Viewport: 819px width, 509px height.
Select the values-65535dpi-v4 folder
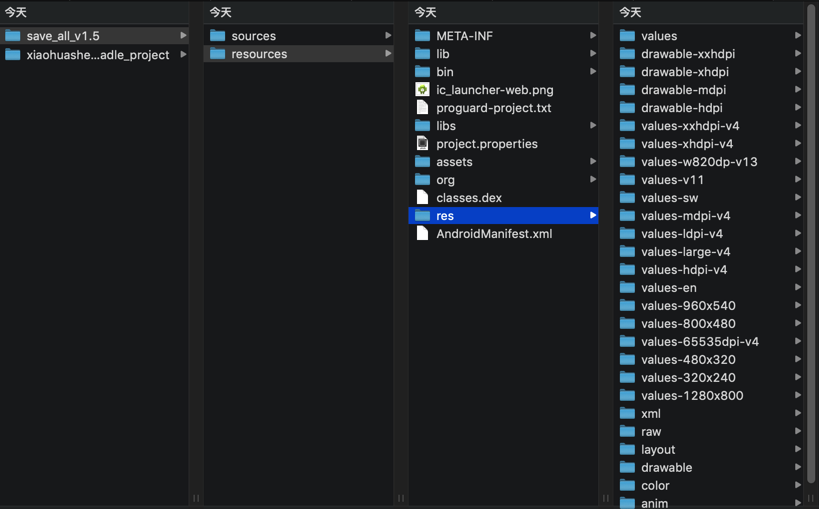pyautogui.click(x=710, y=342)
